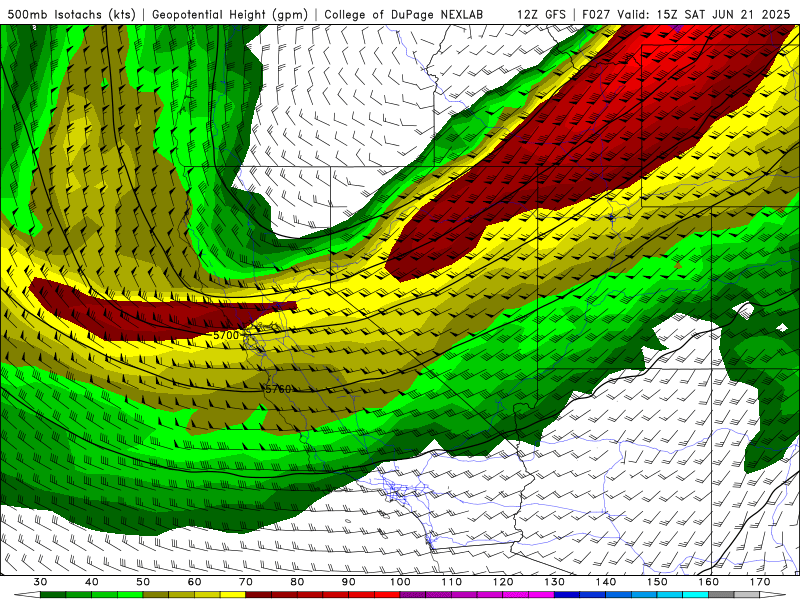Select the dark purple 100-105 kt legend swatch
Screen dimensions: 800x600
413,594
